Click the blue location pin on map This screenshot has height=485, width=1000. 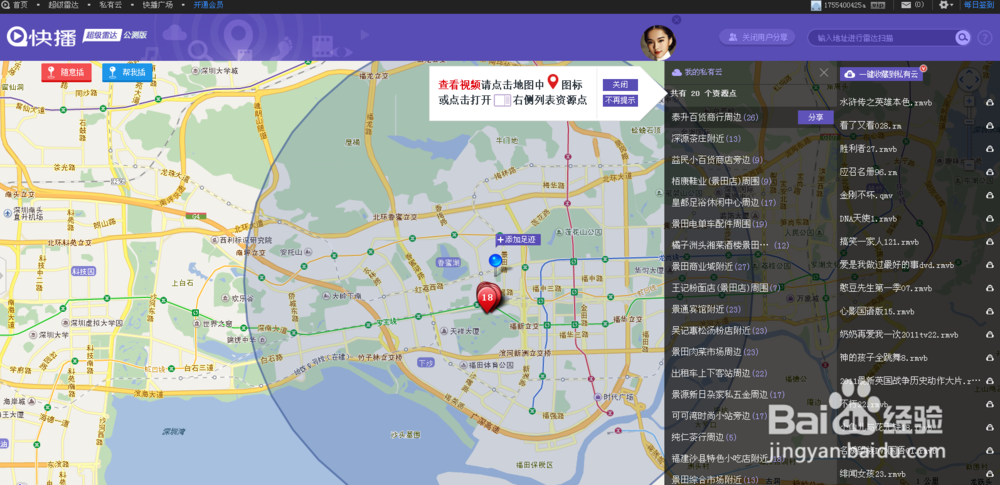tap(496, 263)
